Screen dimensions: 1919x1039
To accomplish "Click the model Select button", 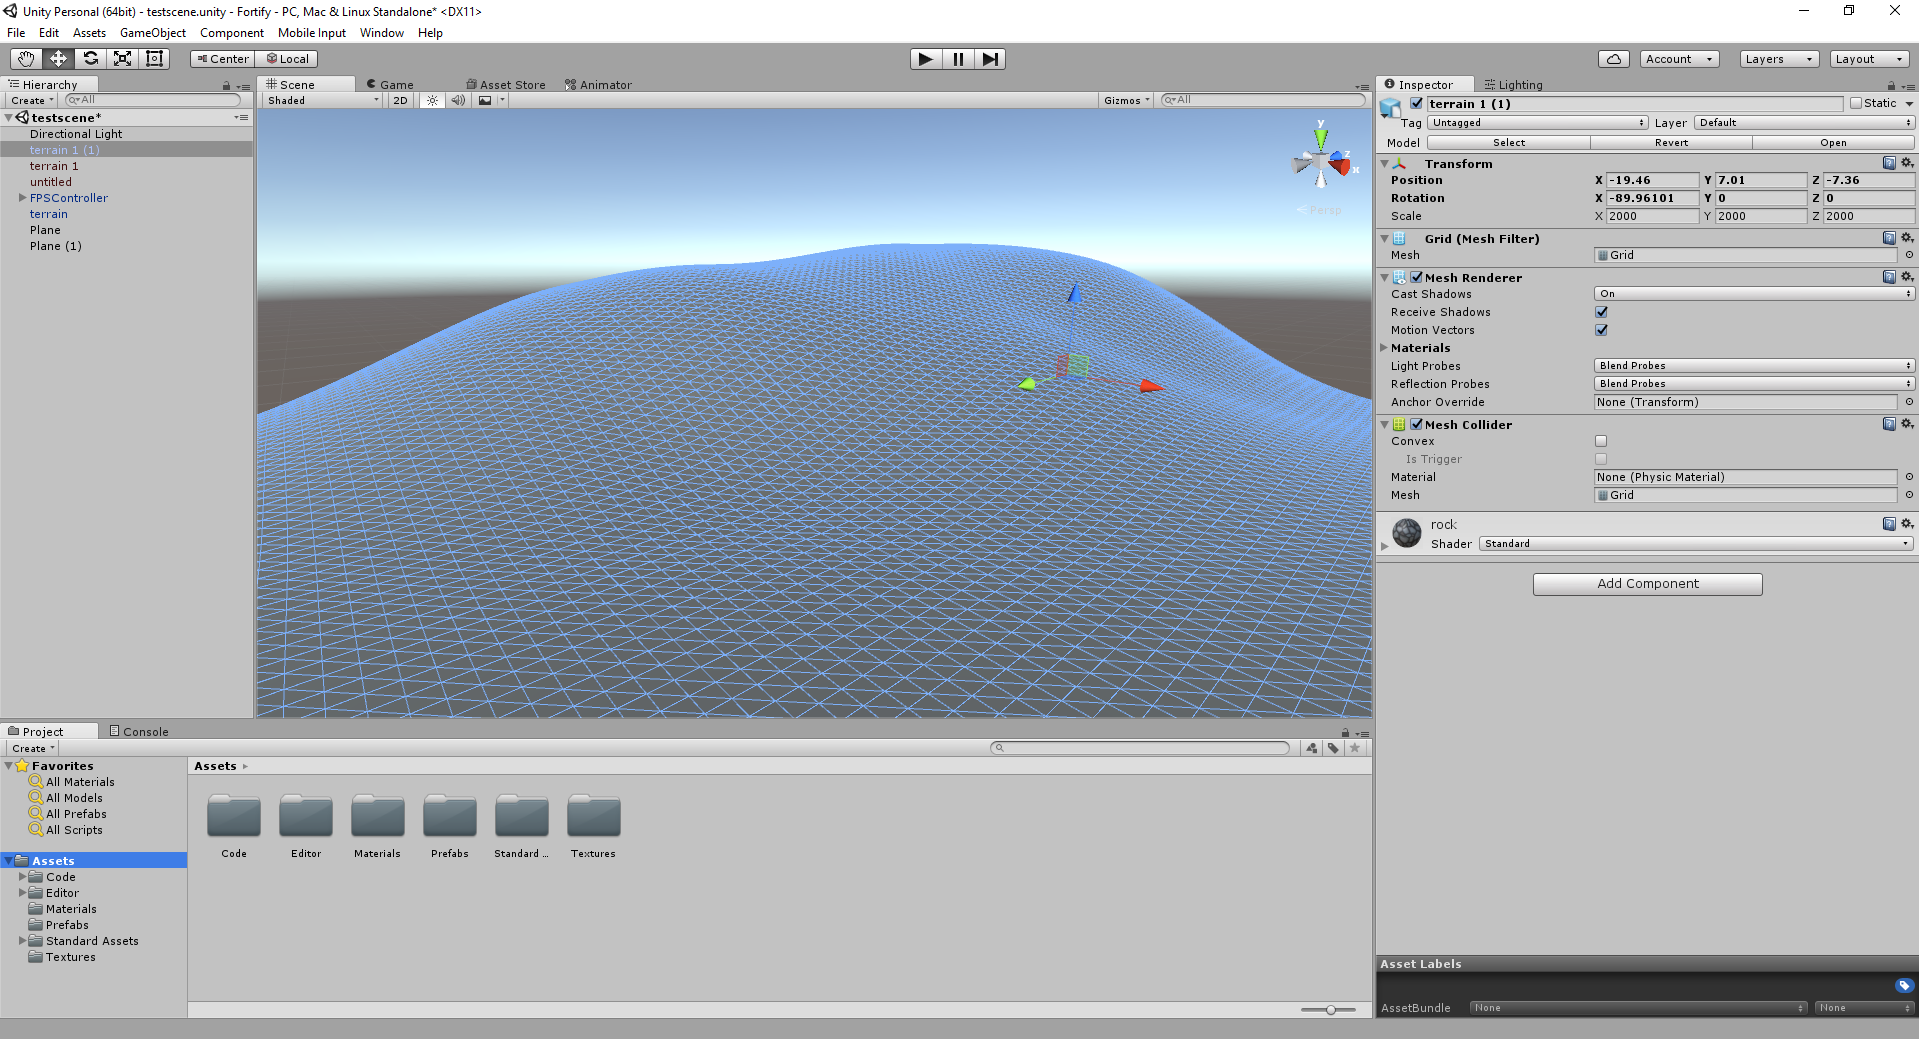I will pos(1509,143).
